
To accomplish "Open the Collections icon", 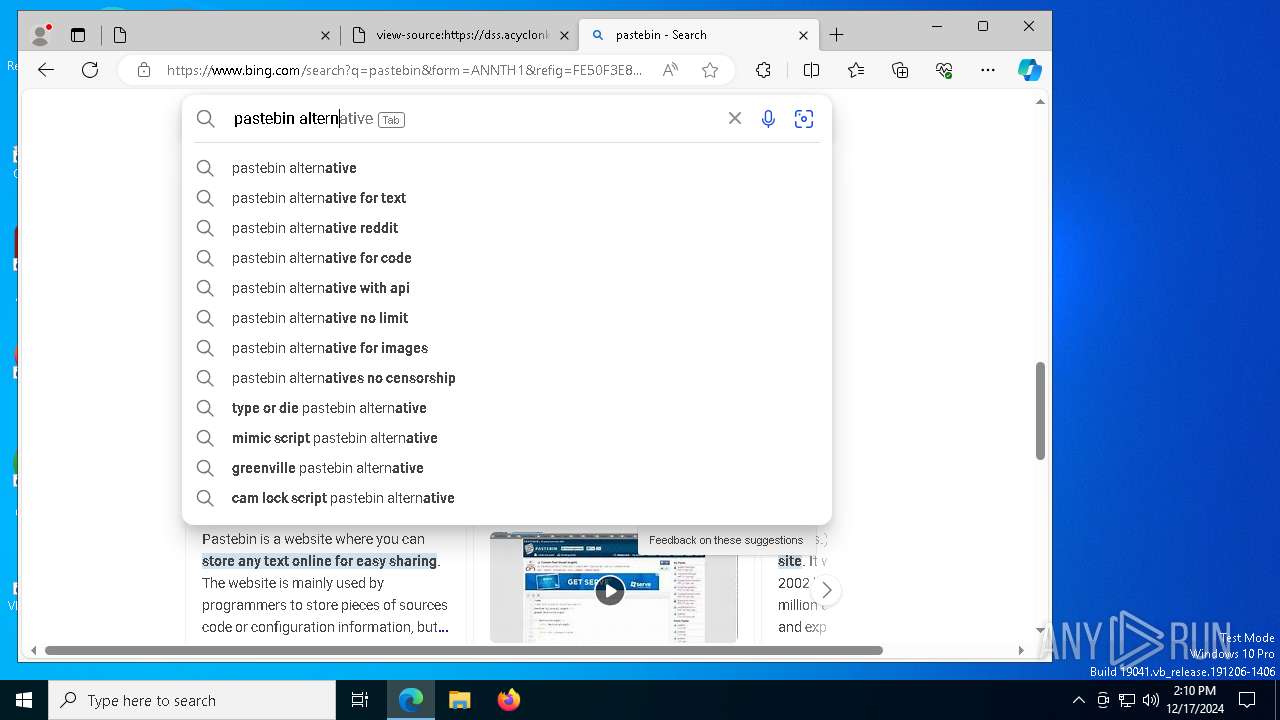I will [x=900, y=70].
